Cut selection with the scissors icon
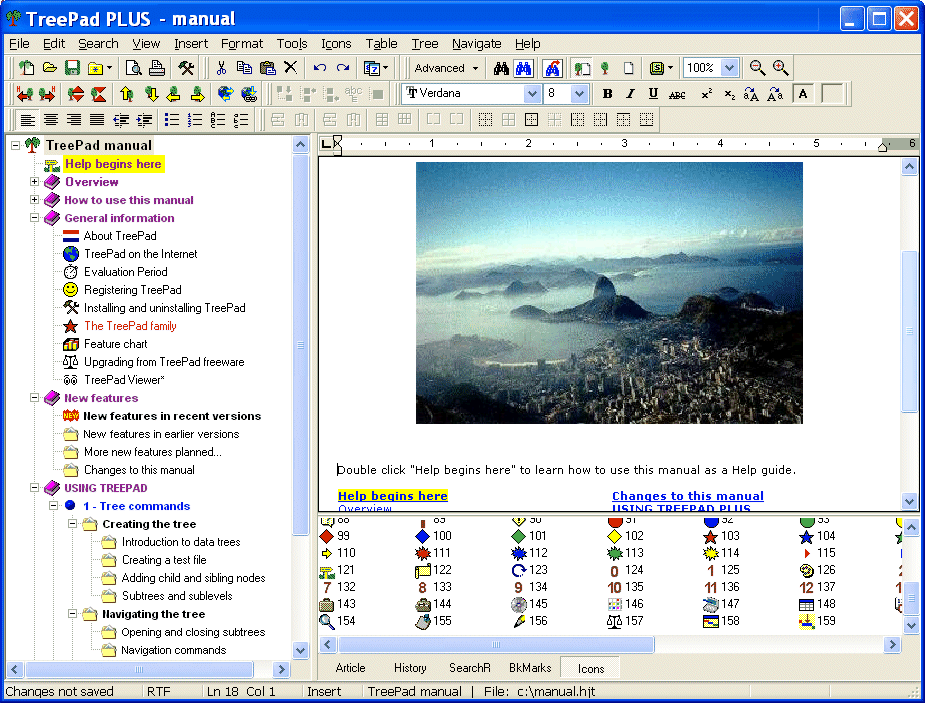Screen dimensions: 925x703 coord(221,68)
